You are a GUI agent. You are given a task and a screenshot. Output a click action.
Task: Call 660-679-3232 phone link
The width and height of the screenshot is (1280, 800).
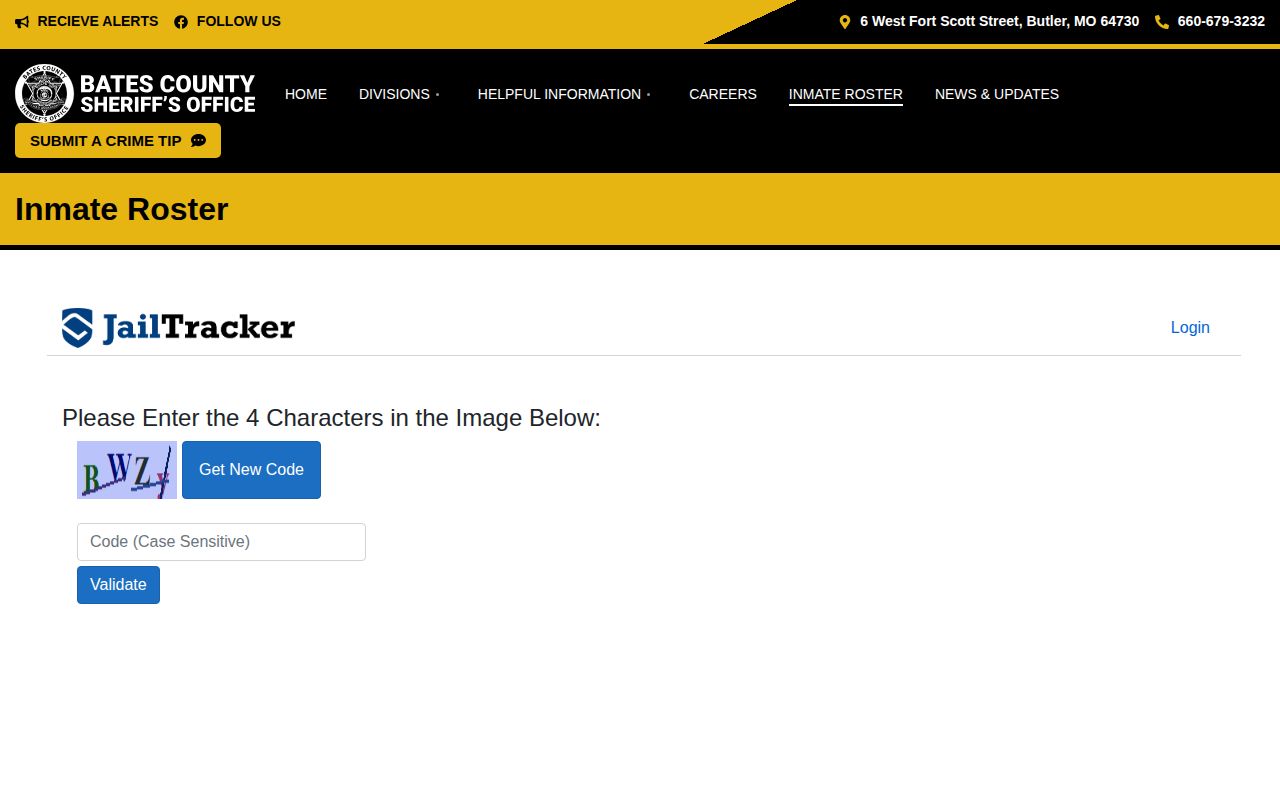1221,21
